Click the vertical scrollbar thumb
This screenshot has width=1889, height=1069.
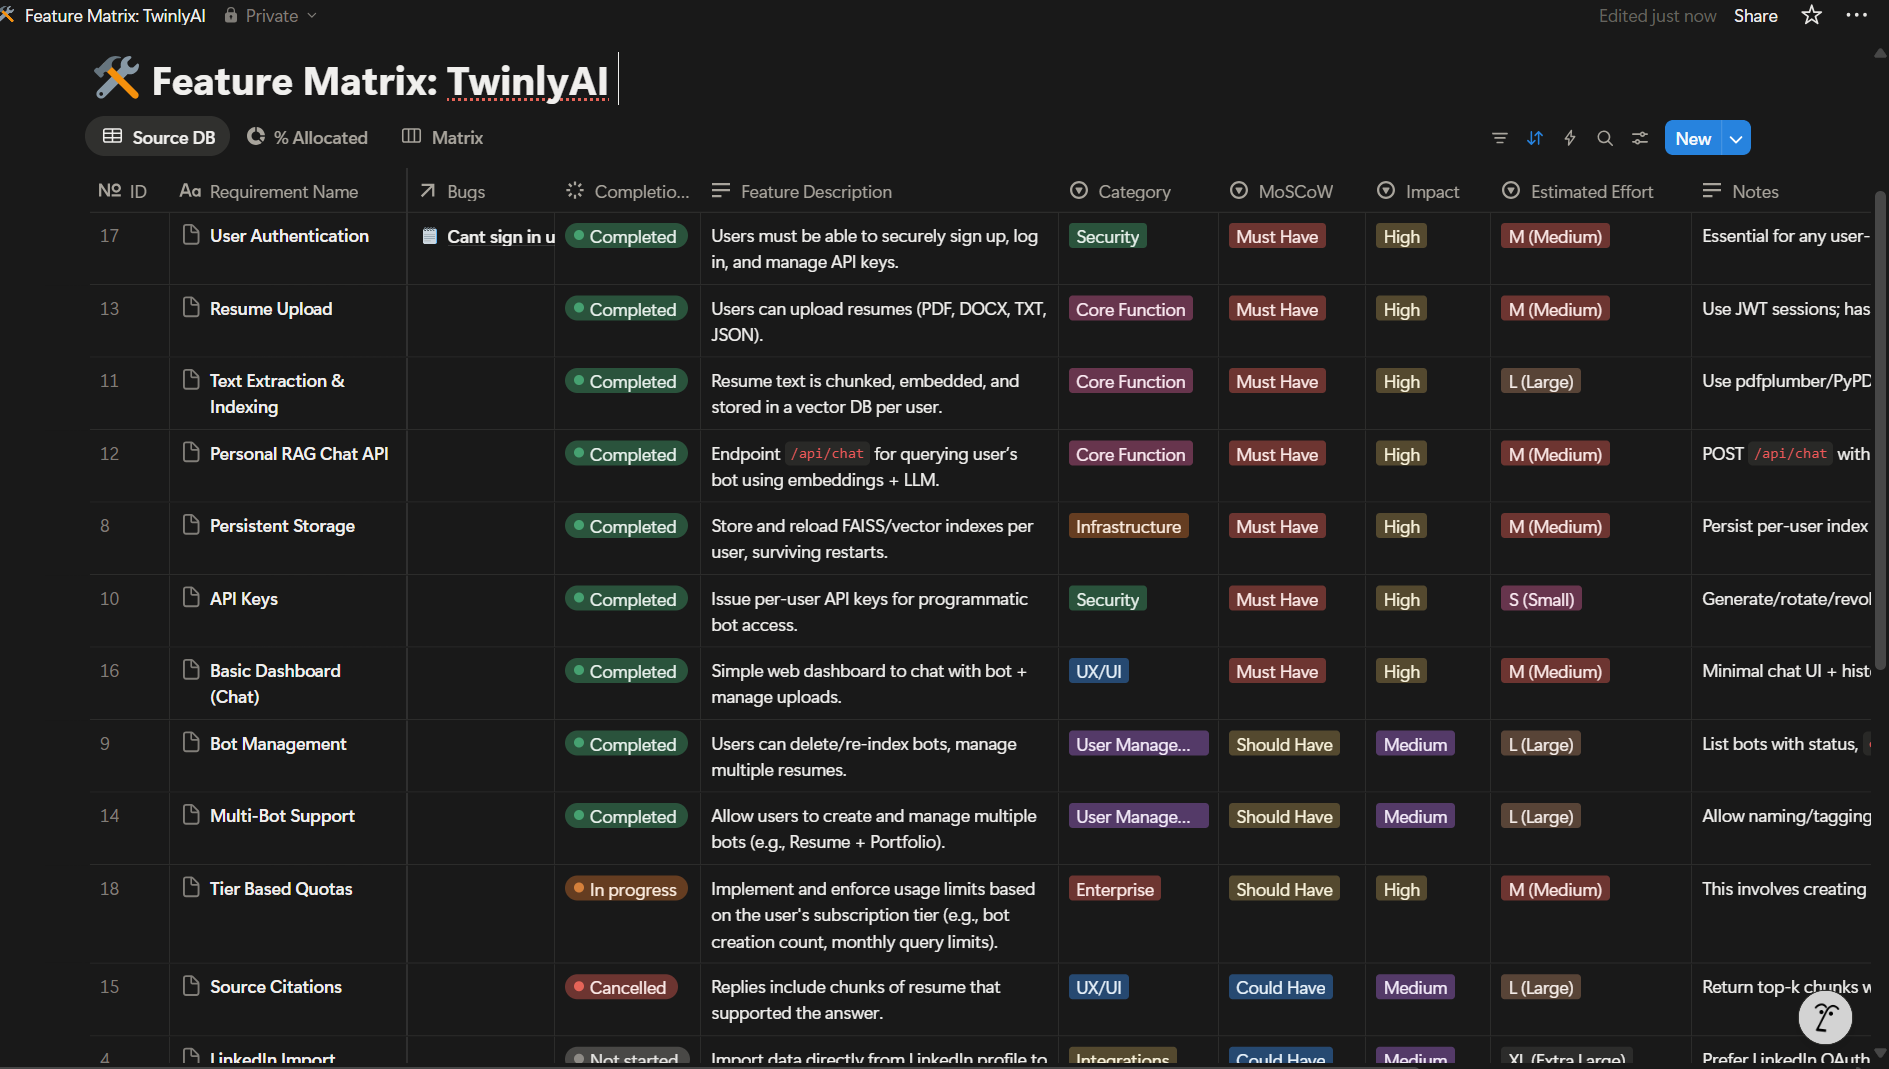tap(1880, 430)
